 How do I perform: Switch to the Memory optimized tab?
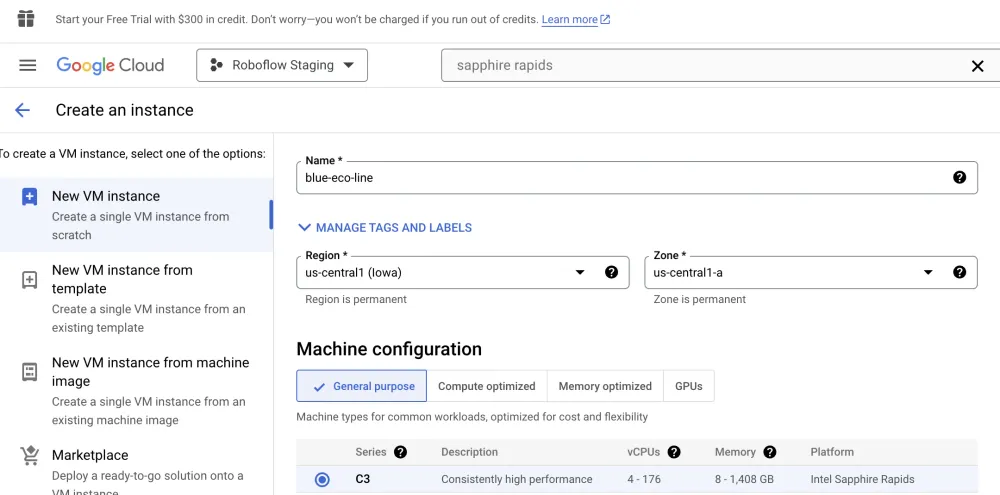coord(605,386)
